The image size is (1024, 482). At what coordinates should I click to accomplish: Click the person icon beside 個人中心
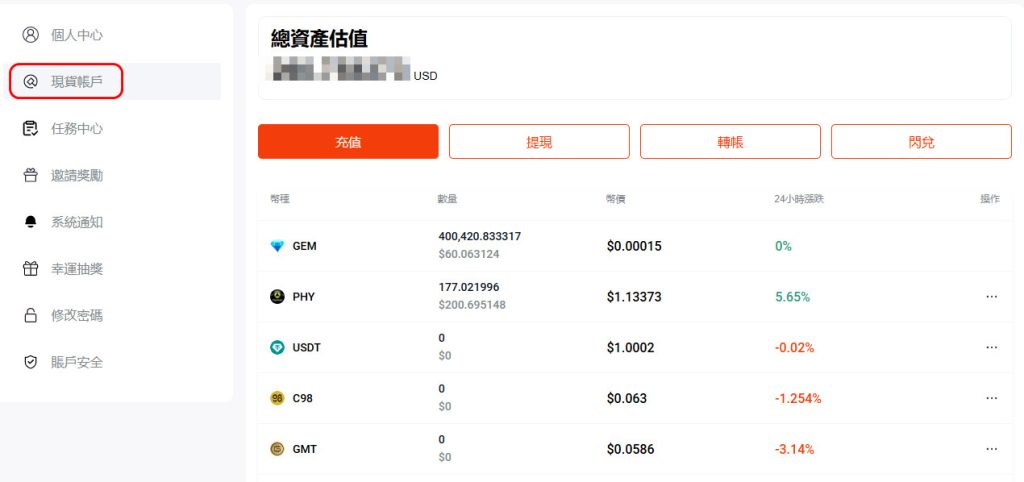pyautogui.click(x=31, y=35)
